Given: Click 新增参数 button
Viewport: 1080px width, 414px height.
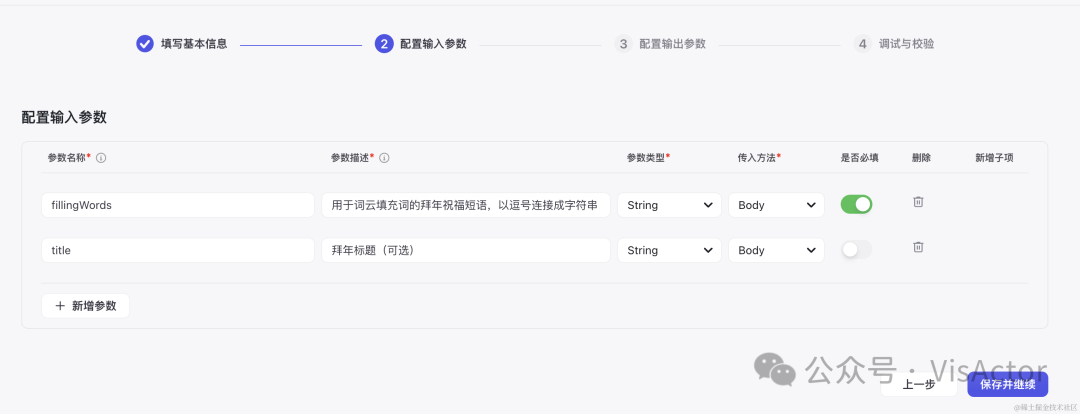Looking at the screenshot, I should click(85, 306).
